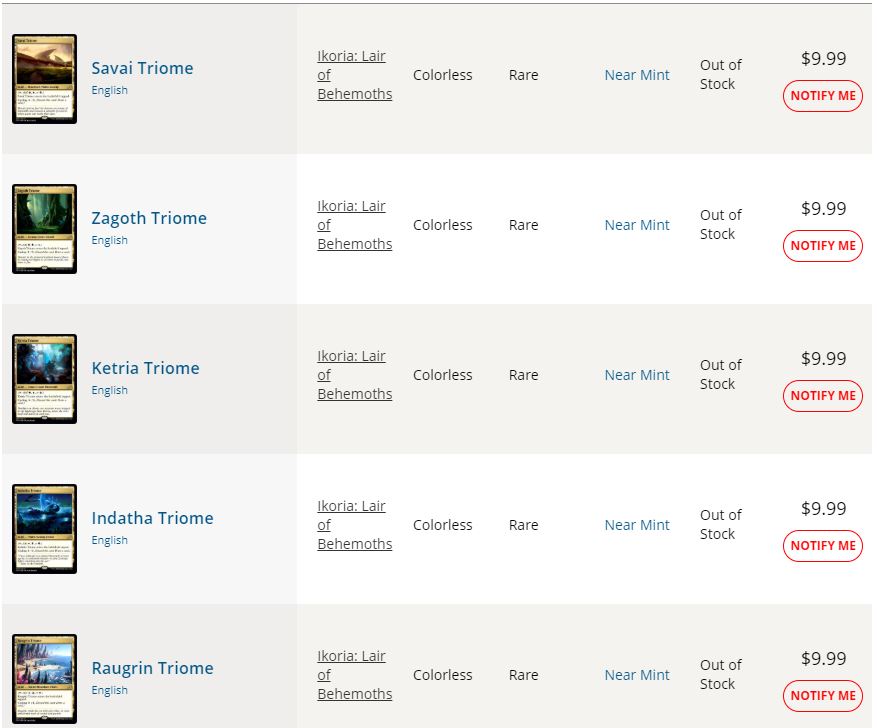
Task: Open the Raugrin Triome card thumbnail
Action: [x=44, y=678]
